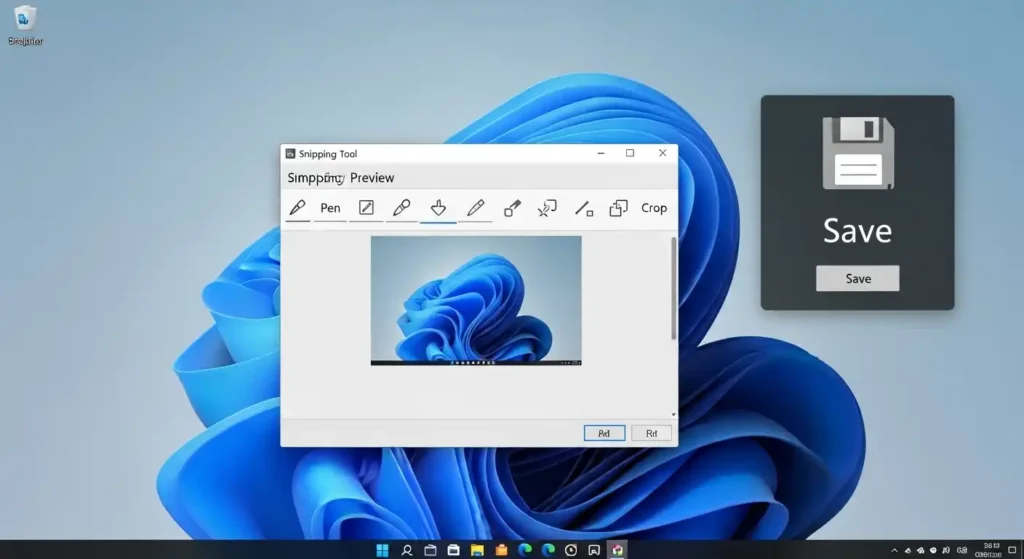This screenshot has width=1024, height=559.
Task: Open File Explorer folder in taskbar
Action: click(477, 551)
